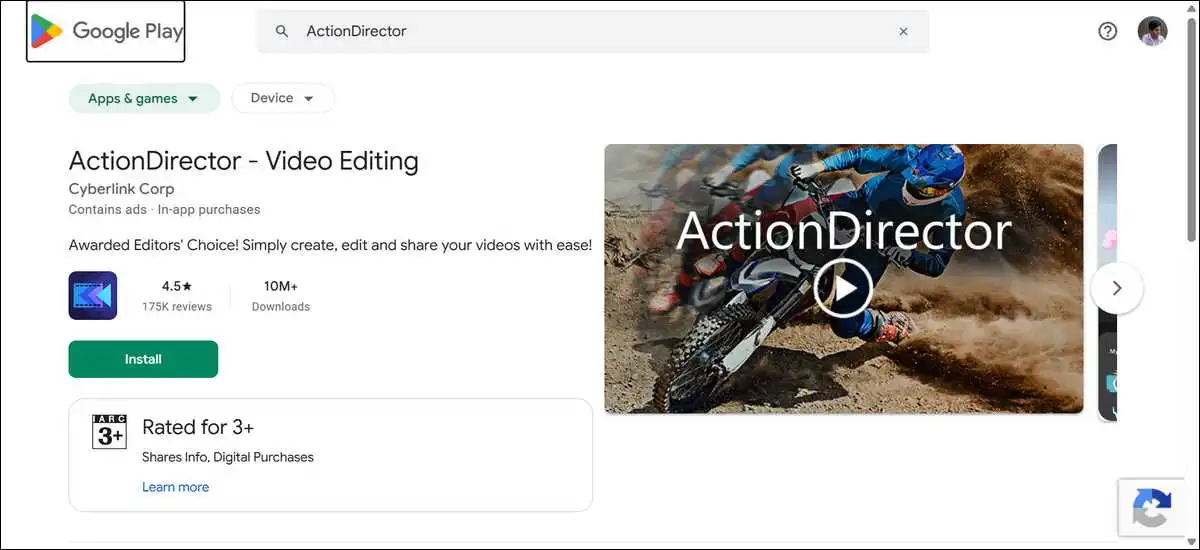
Task: Follow the Learn more link
Action: (175, 487)
